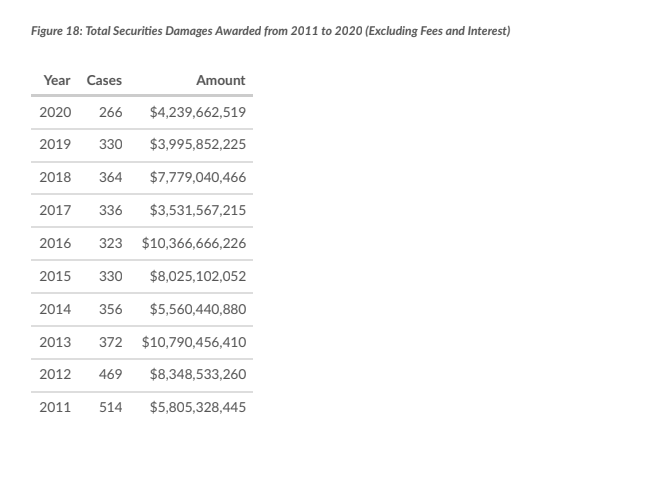Click the Year column header
Image resolution: width=663 pixels, height=491 pixels.
coord(56,80)
